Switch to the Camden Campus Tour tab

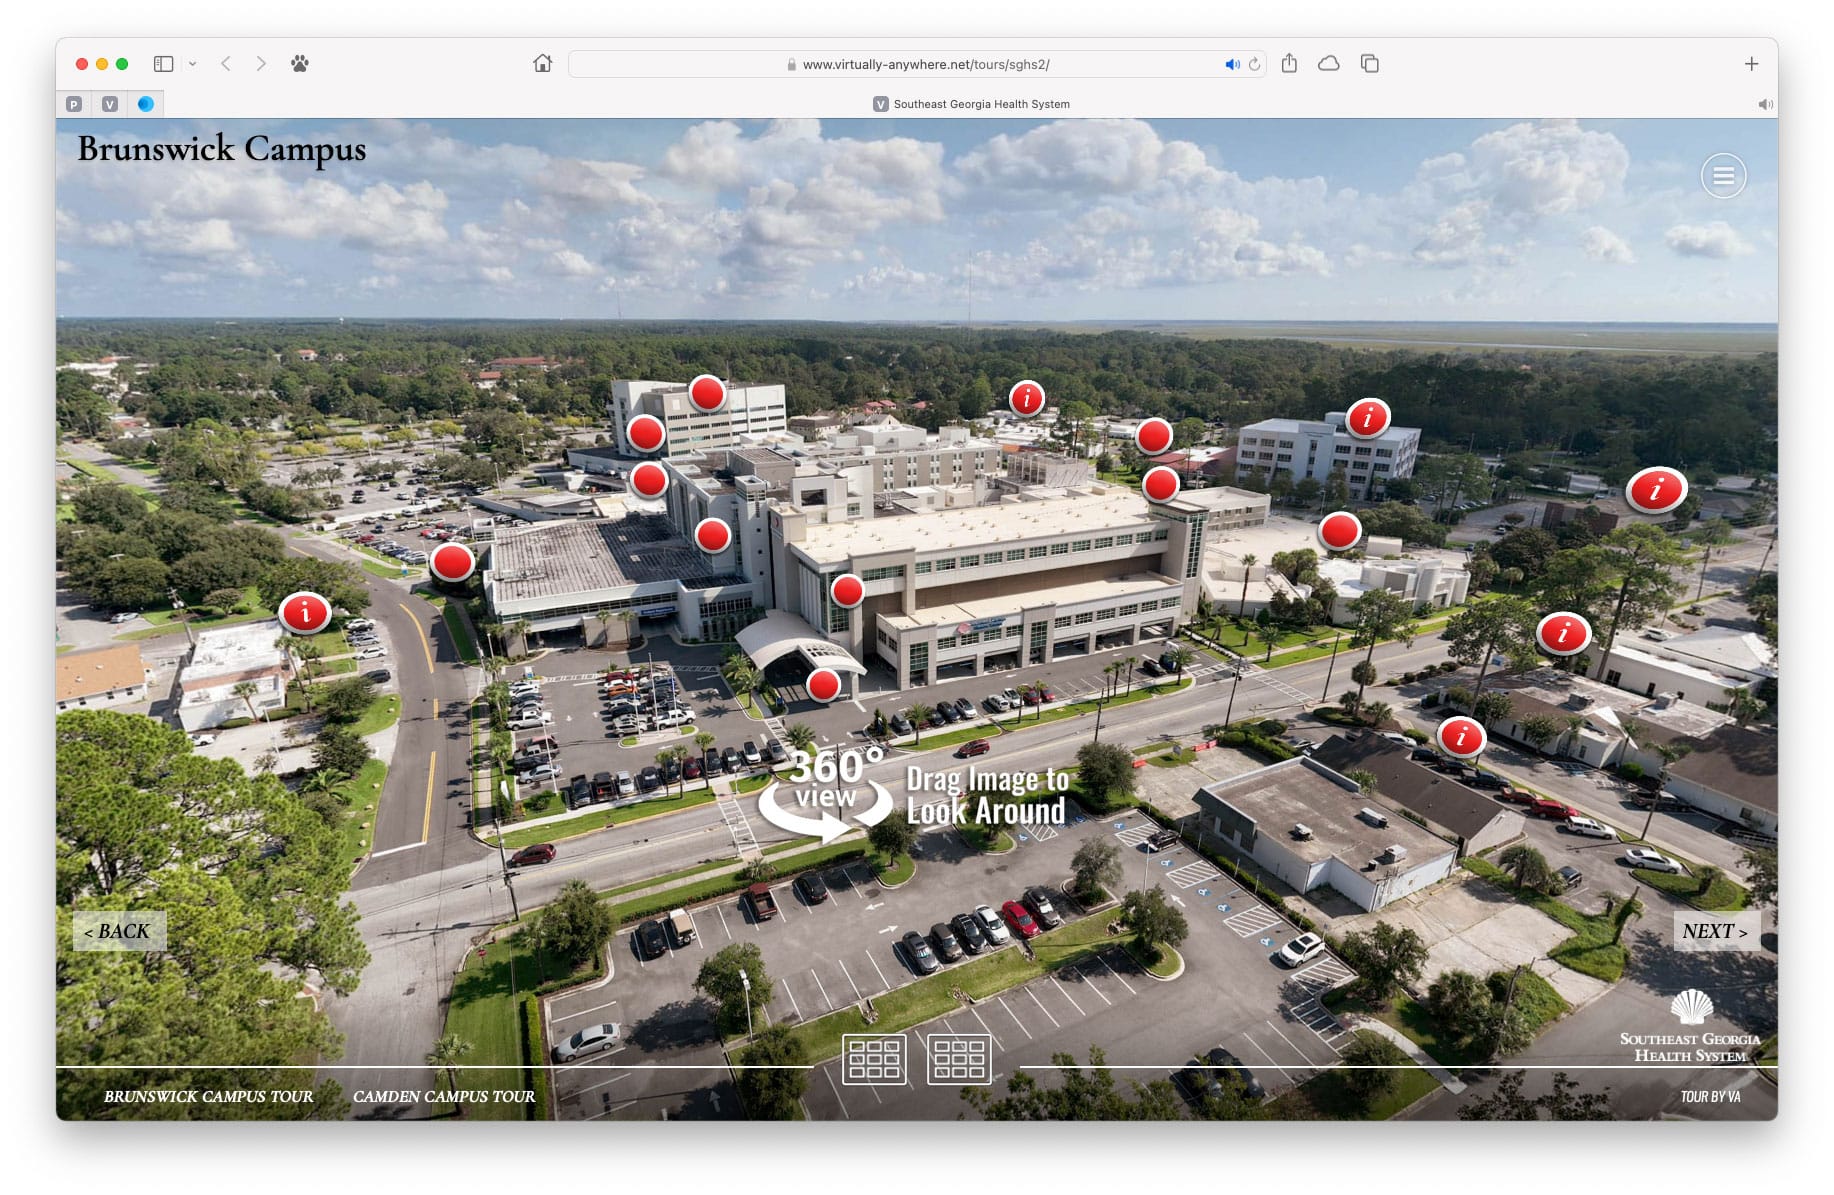[x=443, y=1096]
